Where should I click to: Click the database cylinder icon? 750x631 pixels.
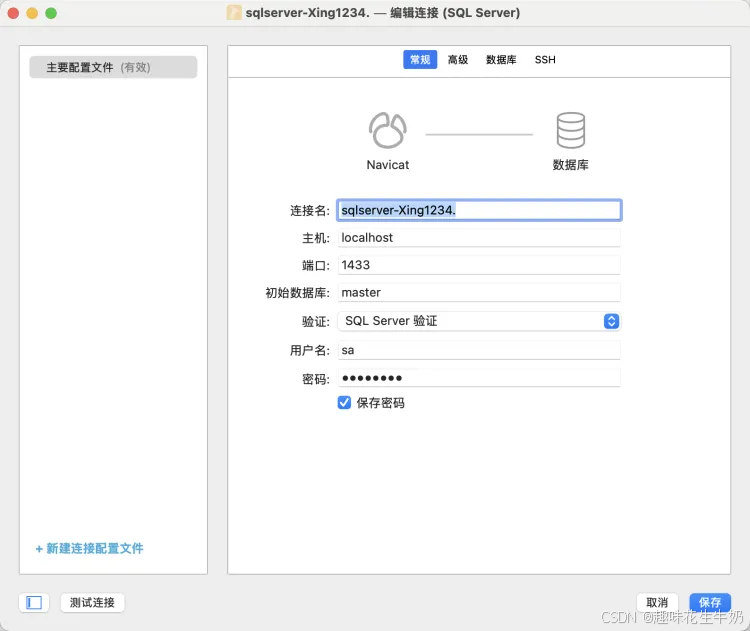click(571, 130)
